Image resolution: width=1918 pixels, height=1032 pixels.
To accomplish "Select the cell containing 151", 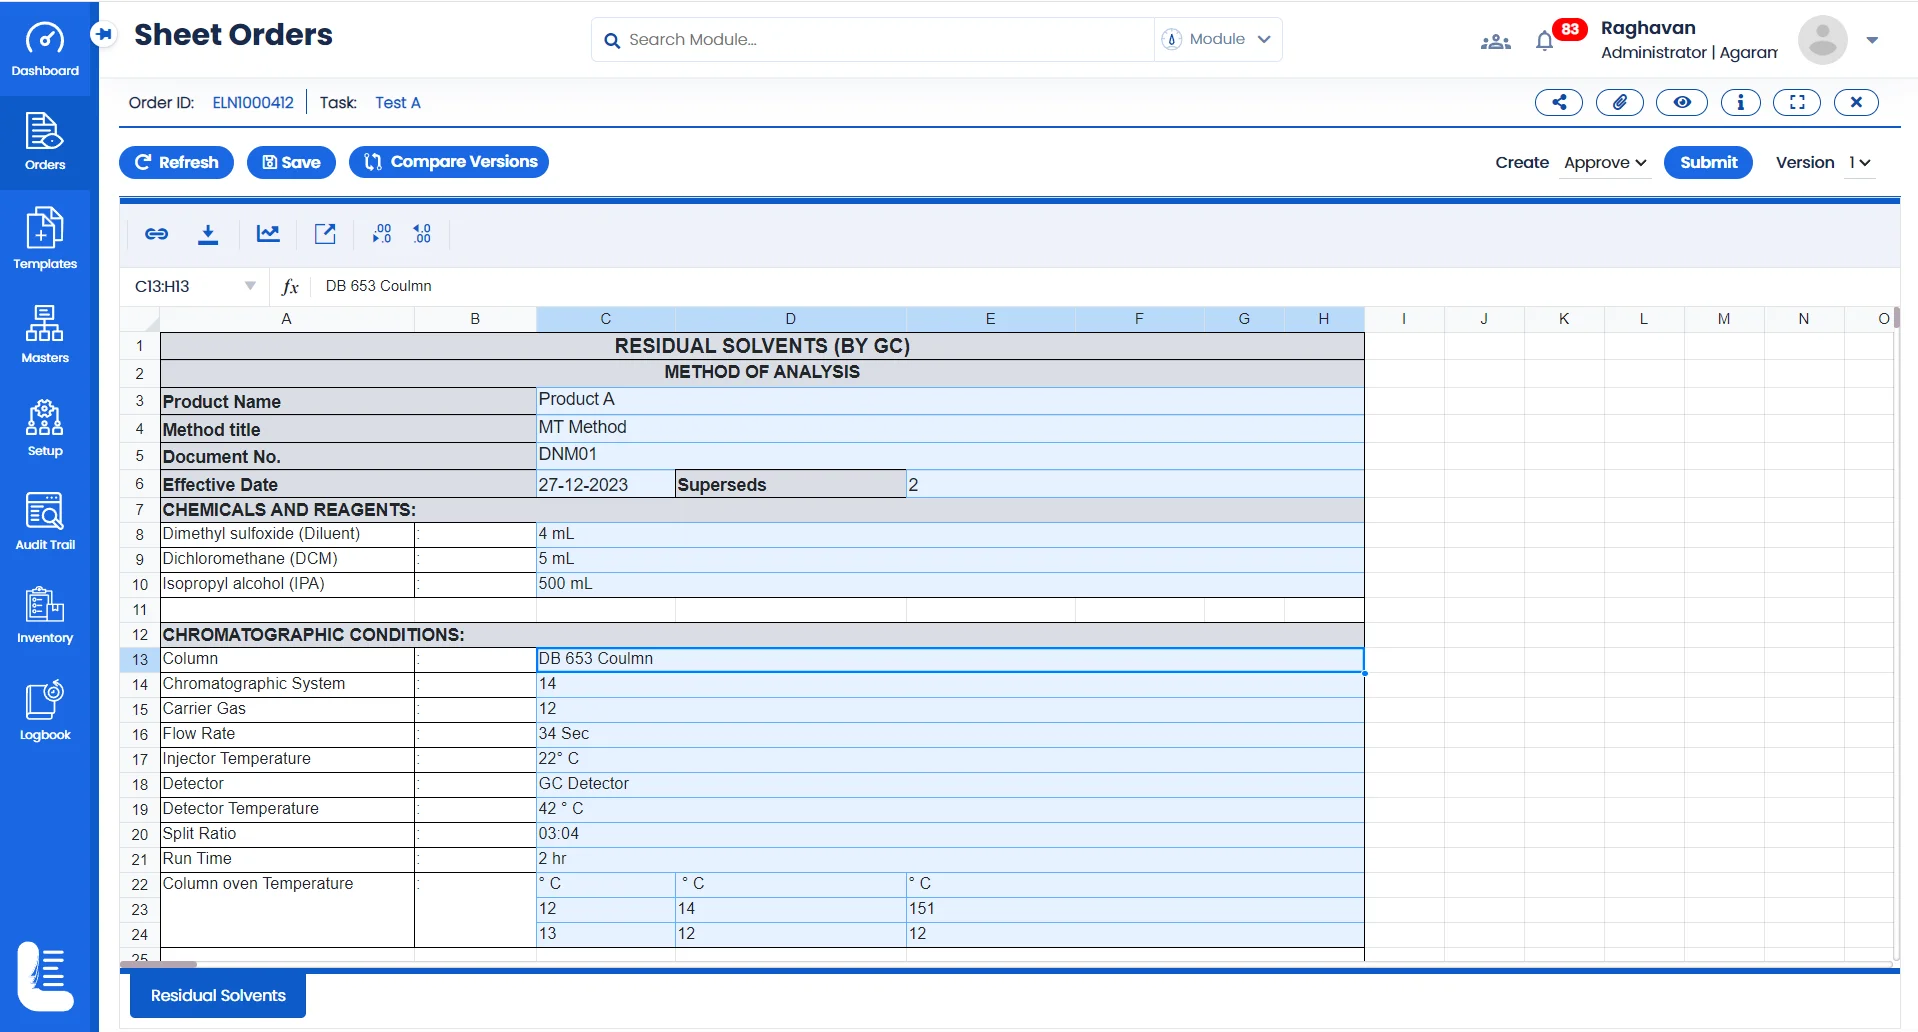I will point(1135,909).
